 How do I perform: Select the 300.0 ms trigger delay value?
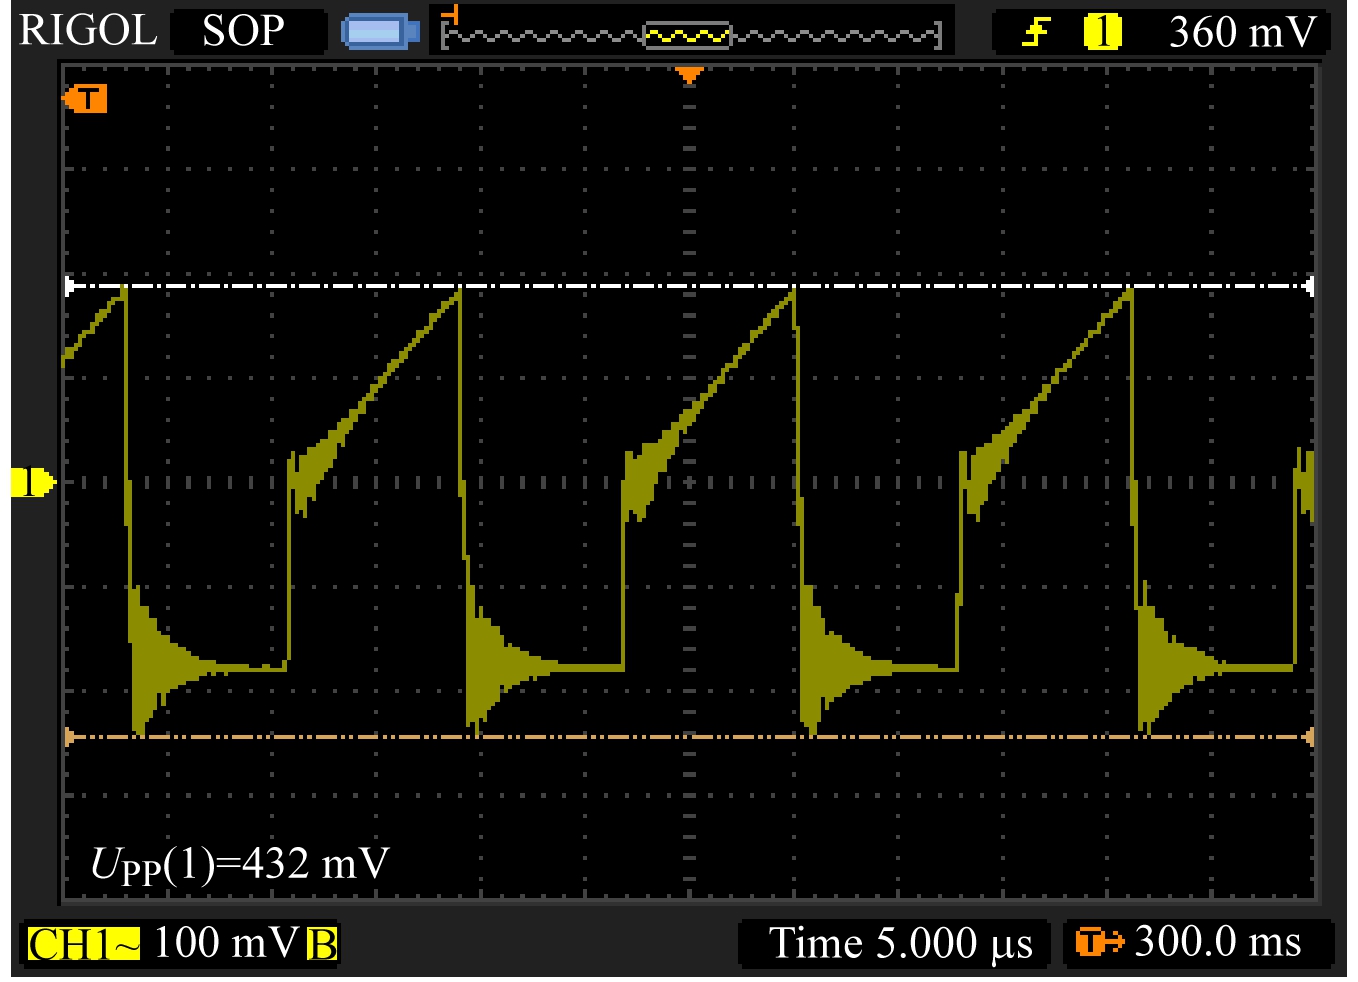1217,942
